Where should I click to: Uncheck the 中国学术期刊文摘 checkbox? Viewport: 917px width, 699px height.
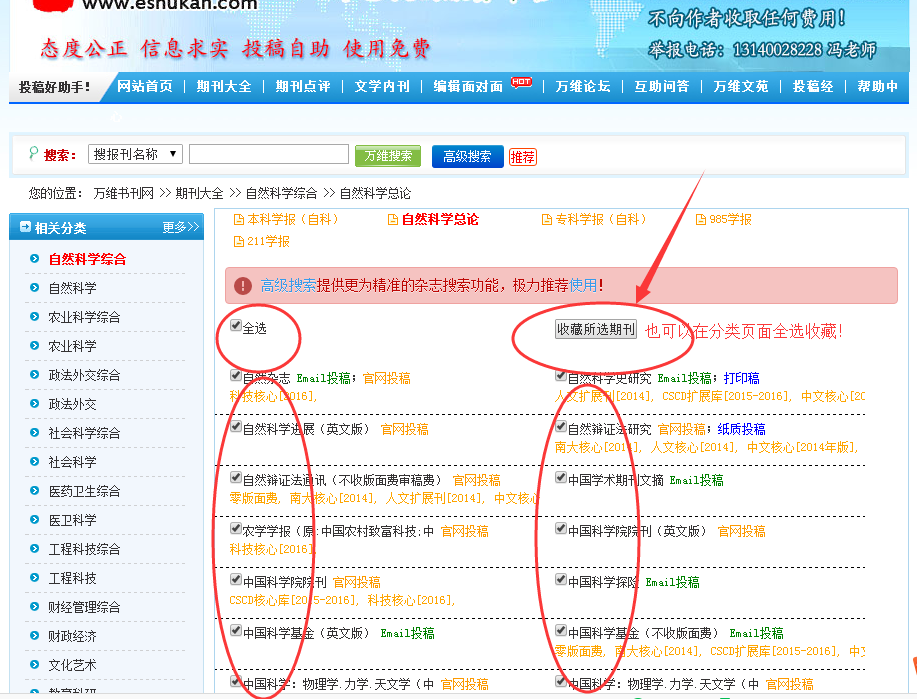pos(560,477)
